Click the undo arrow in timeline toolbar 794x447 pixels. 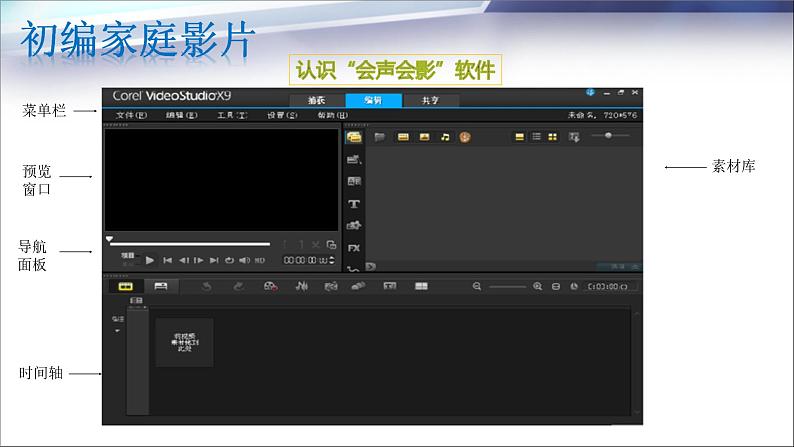[x=207, y=287]
